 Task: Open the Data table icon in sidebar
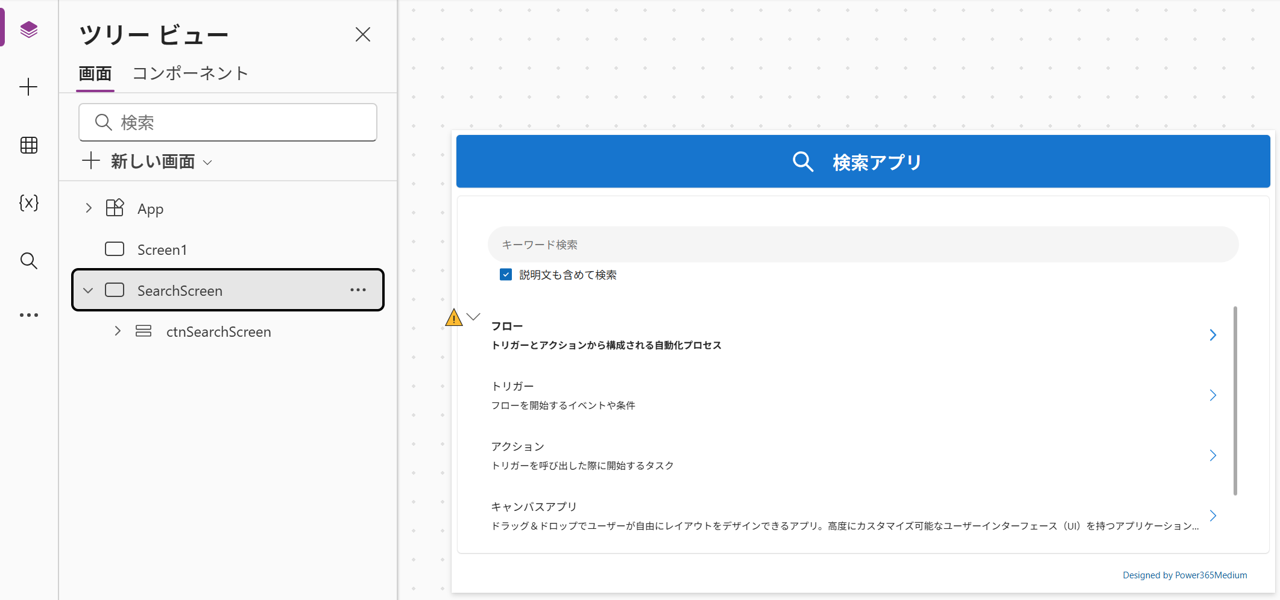pyautogui.click(x=29, y=146)
